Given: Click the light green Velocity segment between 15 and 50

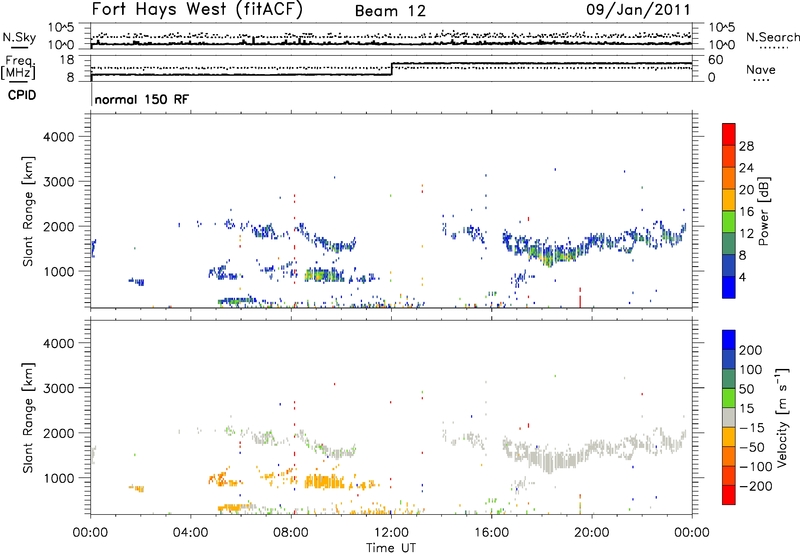Looking at the screenshot, I should 729,398.
